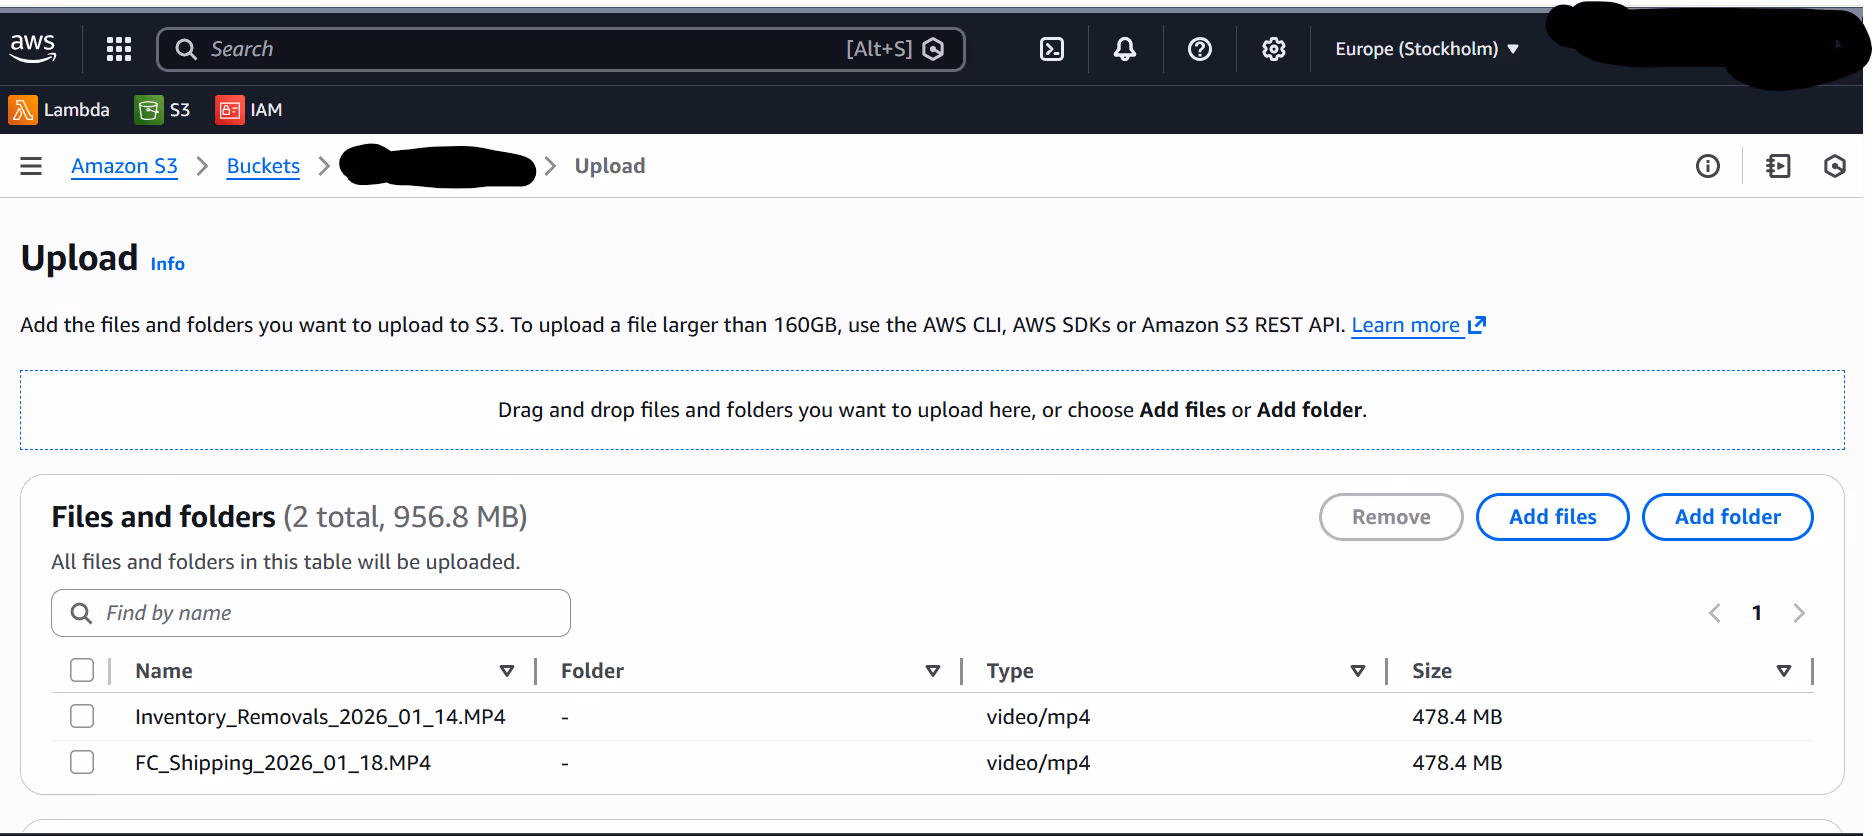1875x836 pixels.
Task: Open the tutorials panel icon beside info
Action: (1778, 166)
